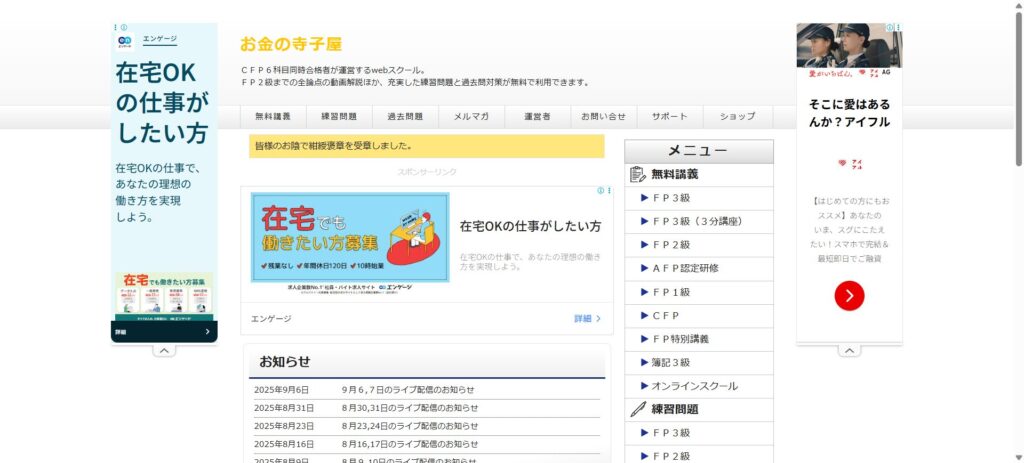Click the お知らせ section heading
Screen dimensions: 1024x463
click(x=285, y=362)
